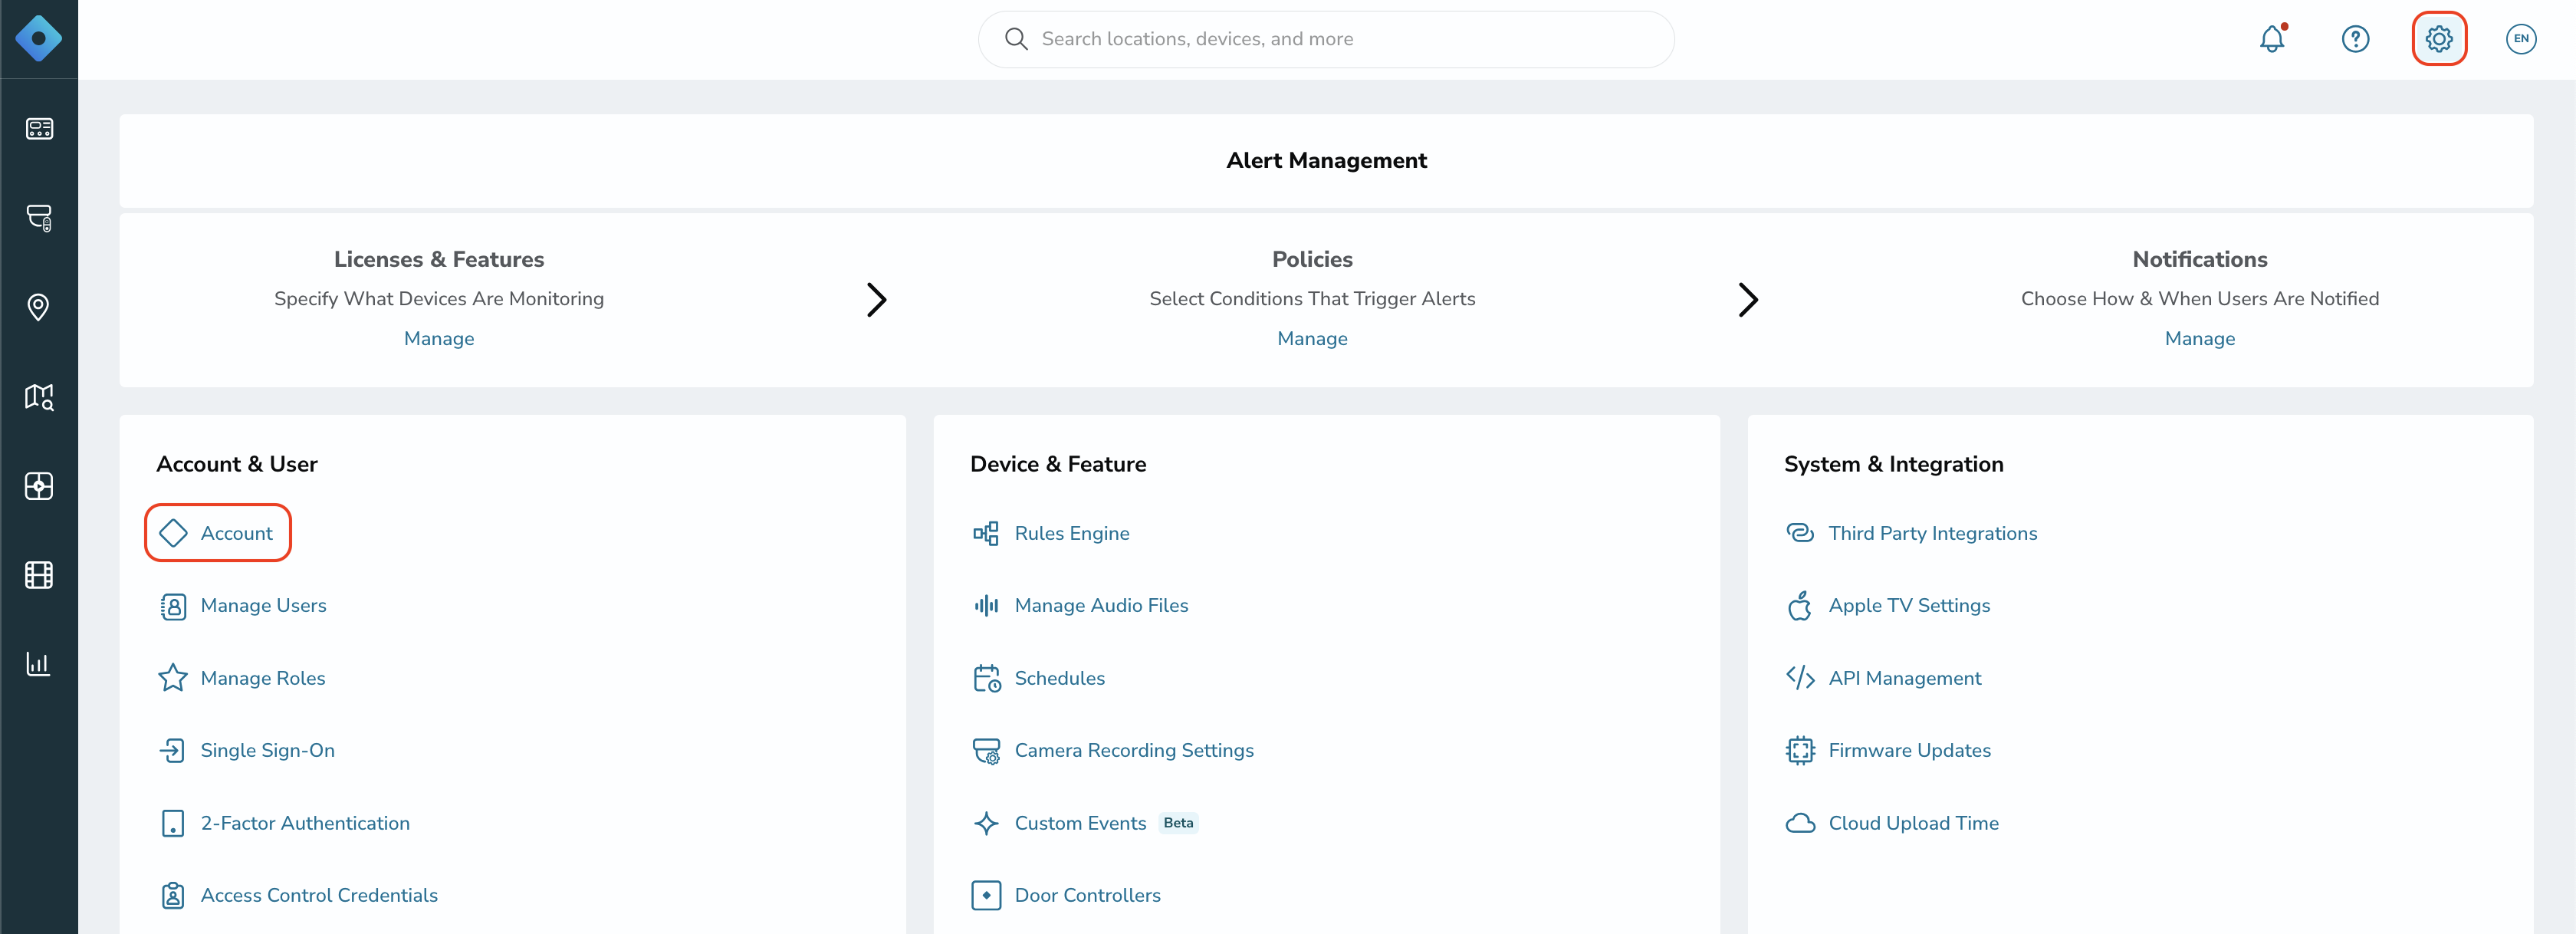Click arrow between Policies and Notifications
This screenshot has width=2576, height=934.
pyautogui.click(x=1747, y=299)
